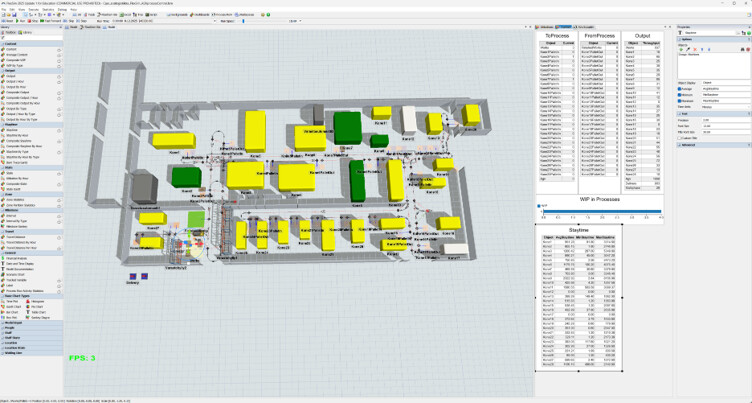This screenshot has height=403, width=752.
Task: Select Output By Hour chart item
Action: (x=16, y=87)
